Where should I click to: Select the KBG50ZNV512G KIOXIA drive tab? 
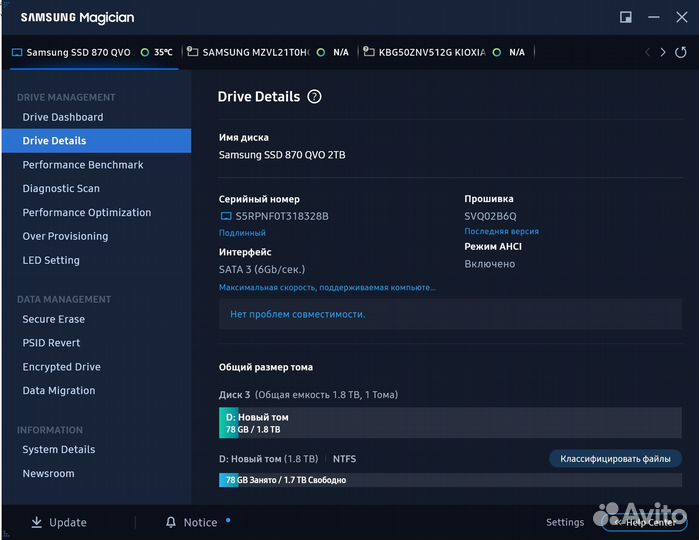click(446, 52)
